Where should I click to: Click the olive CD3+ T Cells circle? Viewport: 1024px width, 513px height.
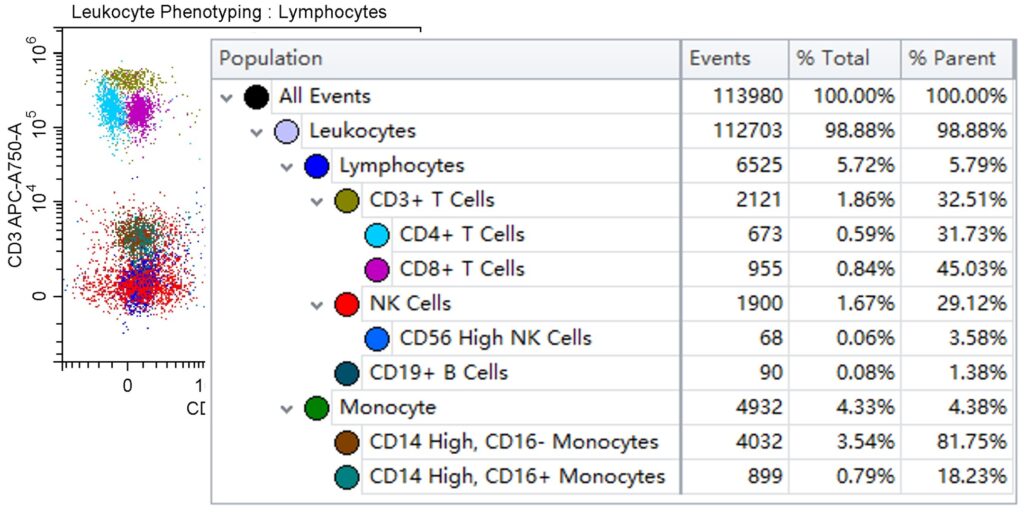click(x=348, y=201)
